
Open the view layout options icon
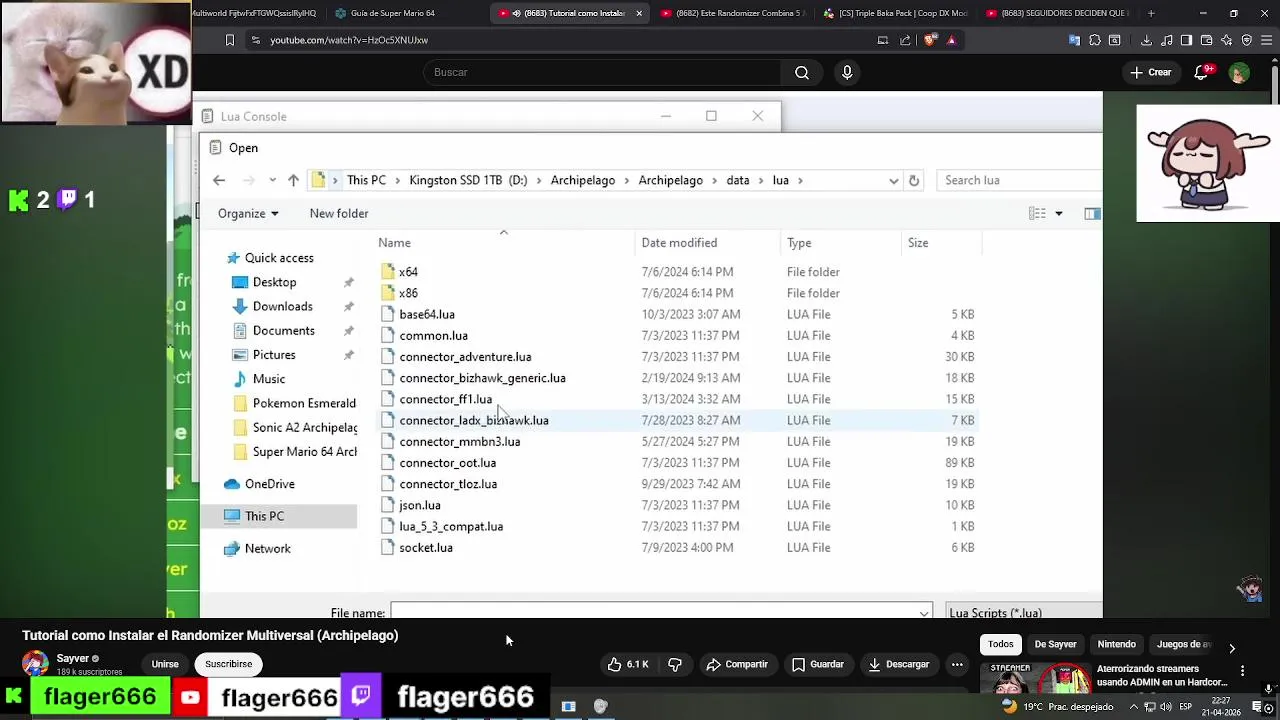[1037, 213]
